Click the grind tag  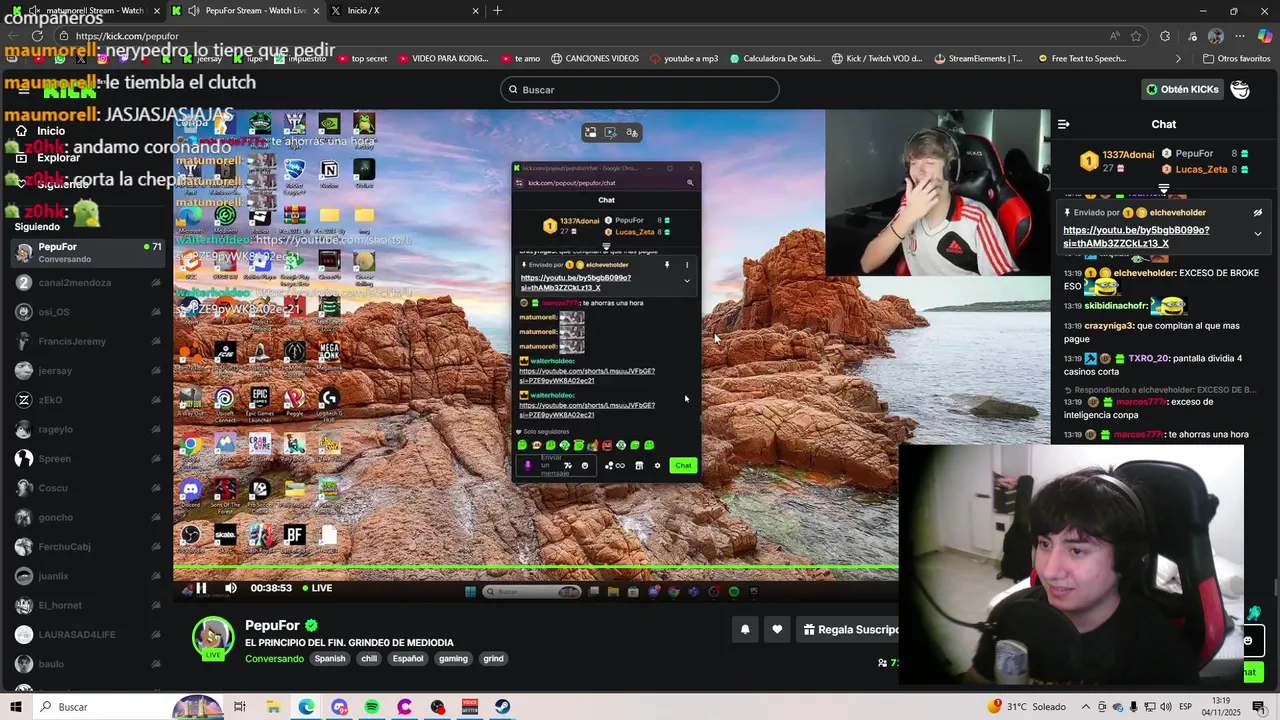point(493,659)
